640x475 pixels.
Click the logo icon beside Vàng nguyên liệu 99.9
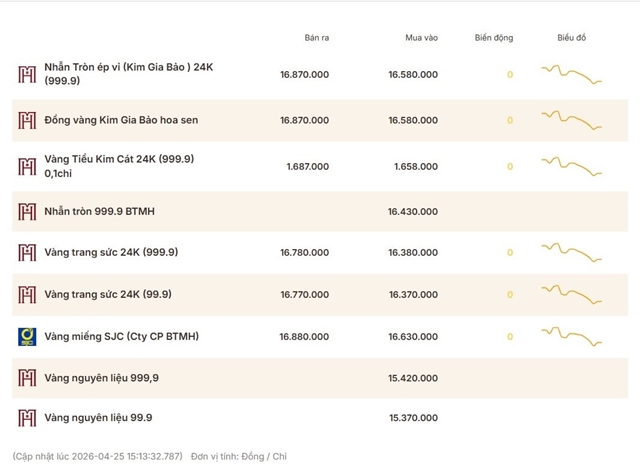[28, 418]
